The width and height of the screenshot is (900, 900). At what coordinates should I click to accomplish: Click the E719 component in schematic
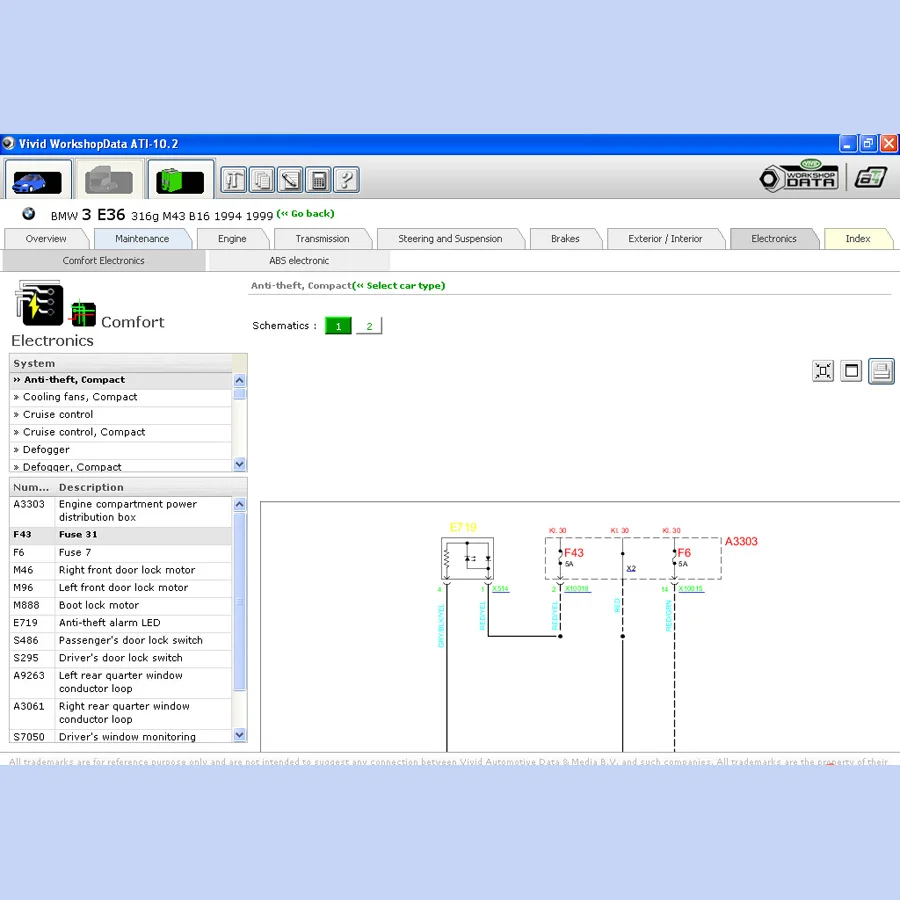point(467,558)
